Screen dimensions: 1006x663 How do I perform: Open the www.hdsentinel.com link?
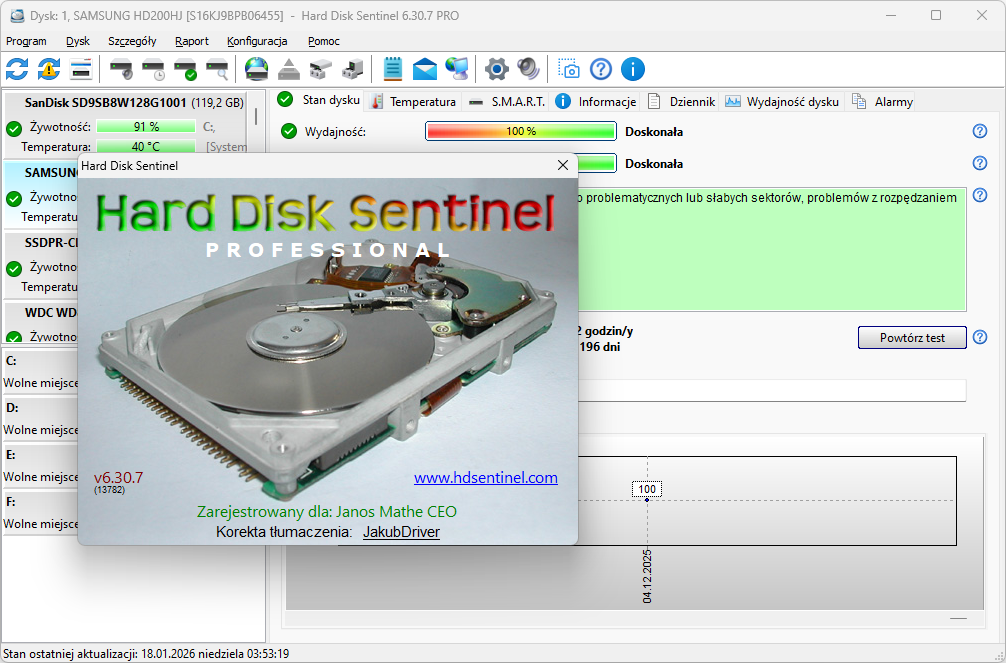tap(486, 478)
